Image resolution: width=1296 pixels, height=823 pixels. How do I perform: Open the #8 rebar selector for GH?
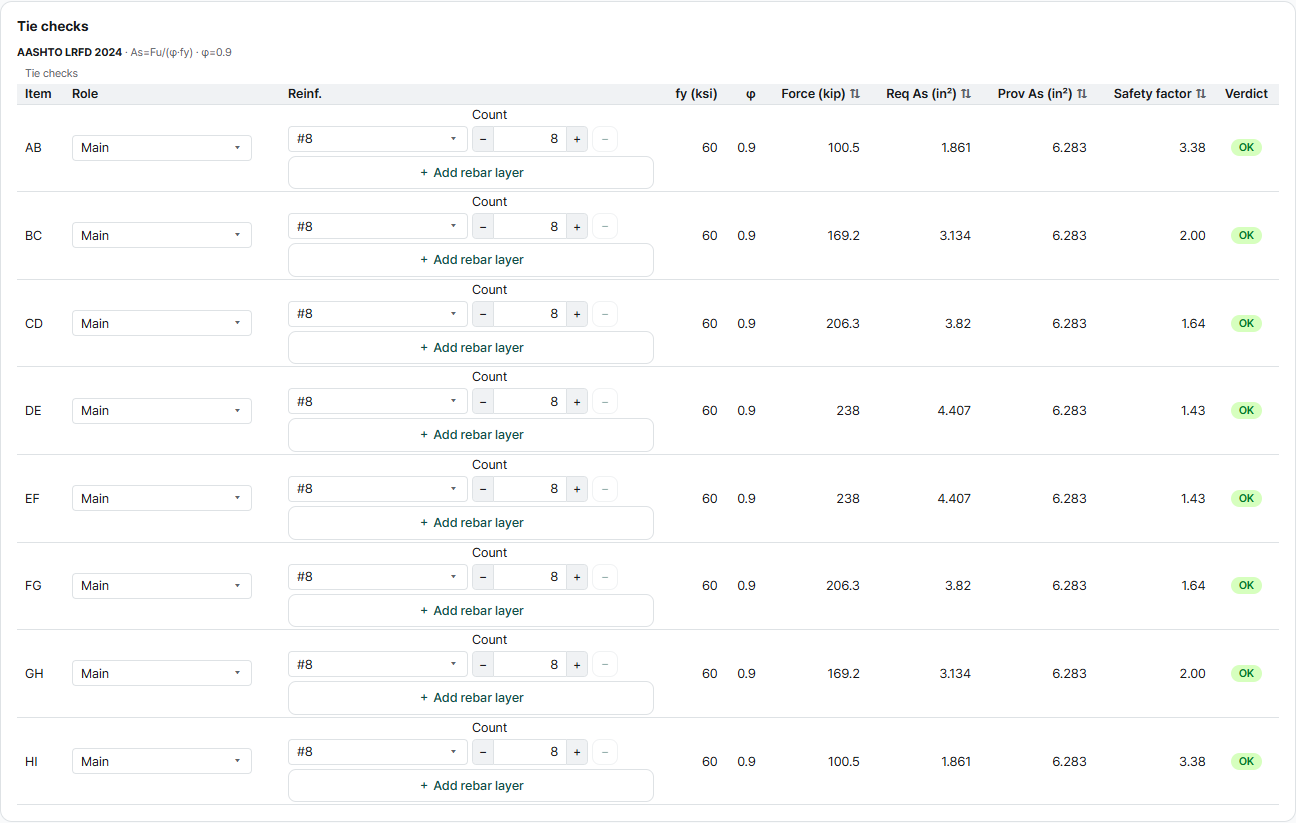[x=378, y=665]
